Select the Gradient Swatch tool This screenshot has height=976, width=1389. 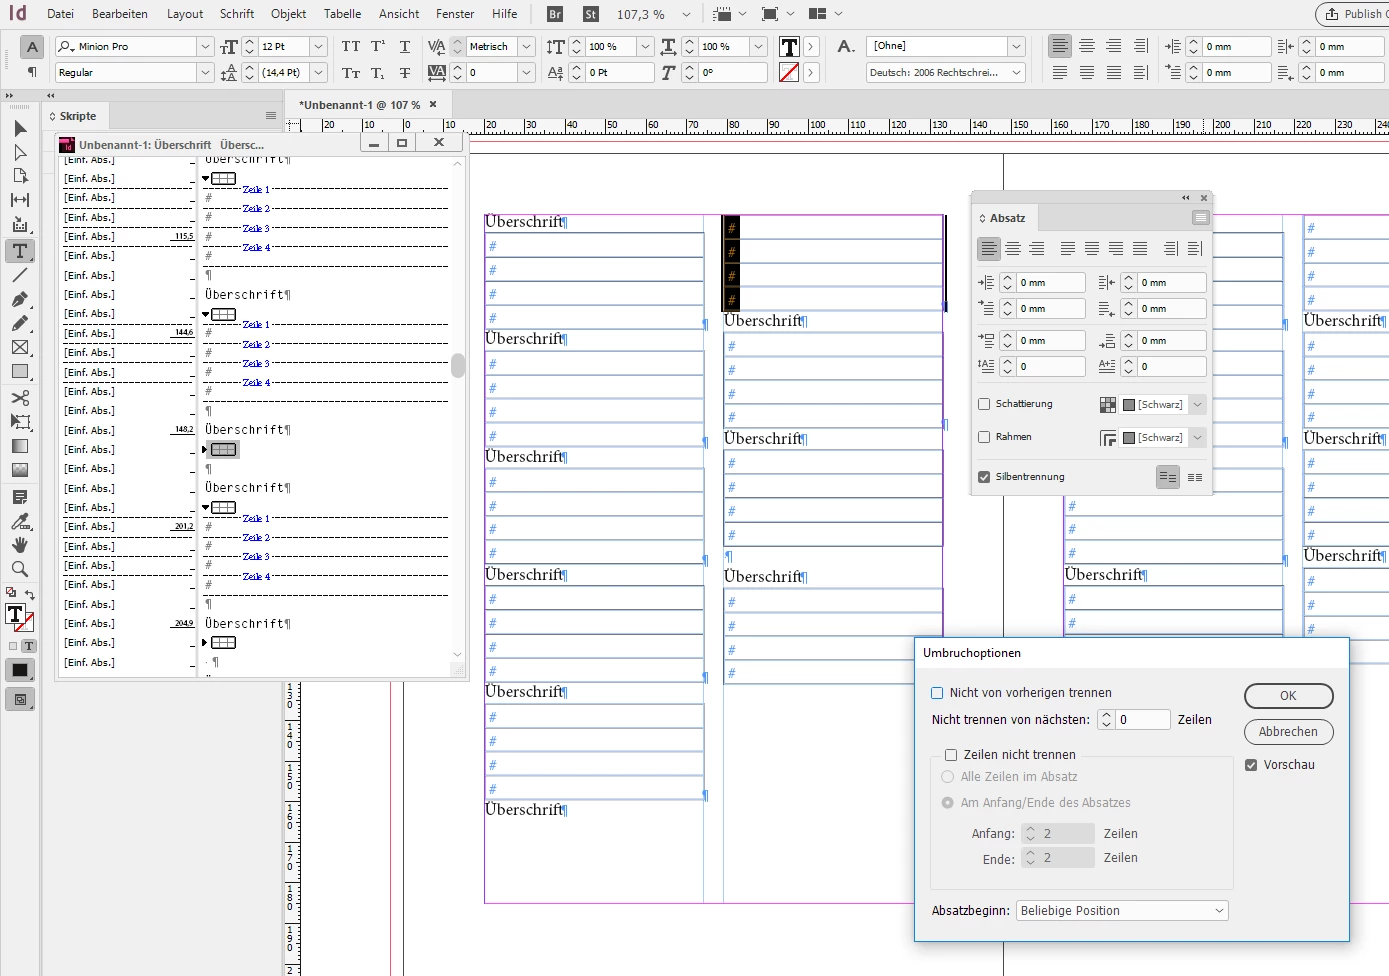[x=20, y=446]
